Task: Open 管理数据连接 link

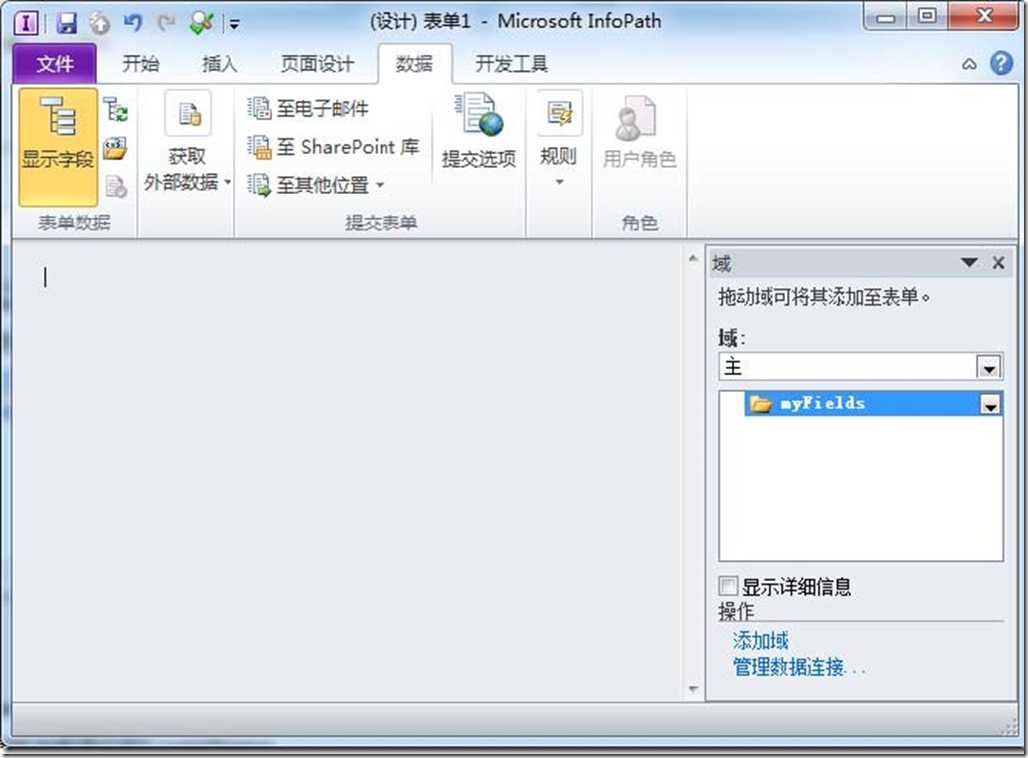Action: (799, 668)
